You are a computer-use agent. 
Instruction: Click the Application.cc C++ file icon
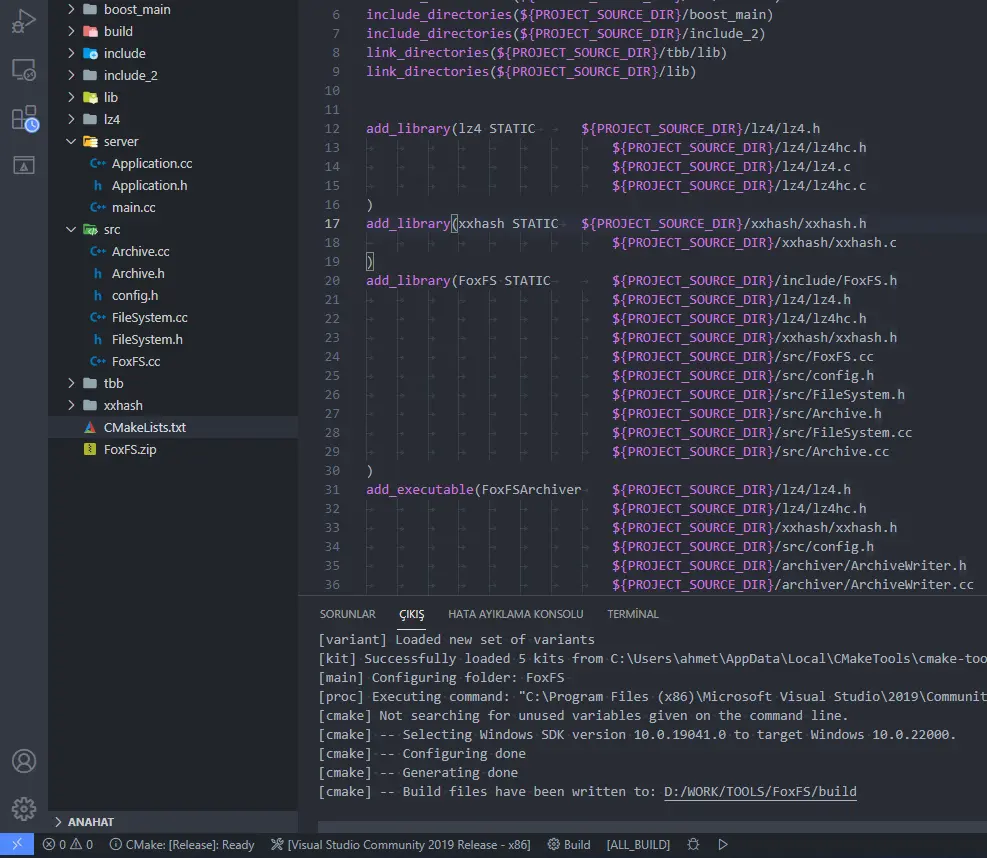click(98, 163)
